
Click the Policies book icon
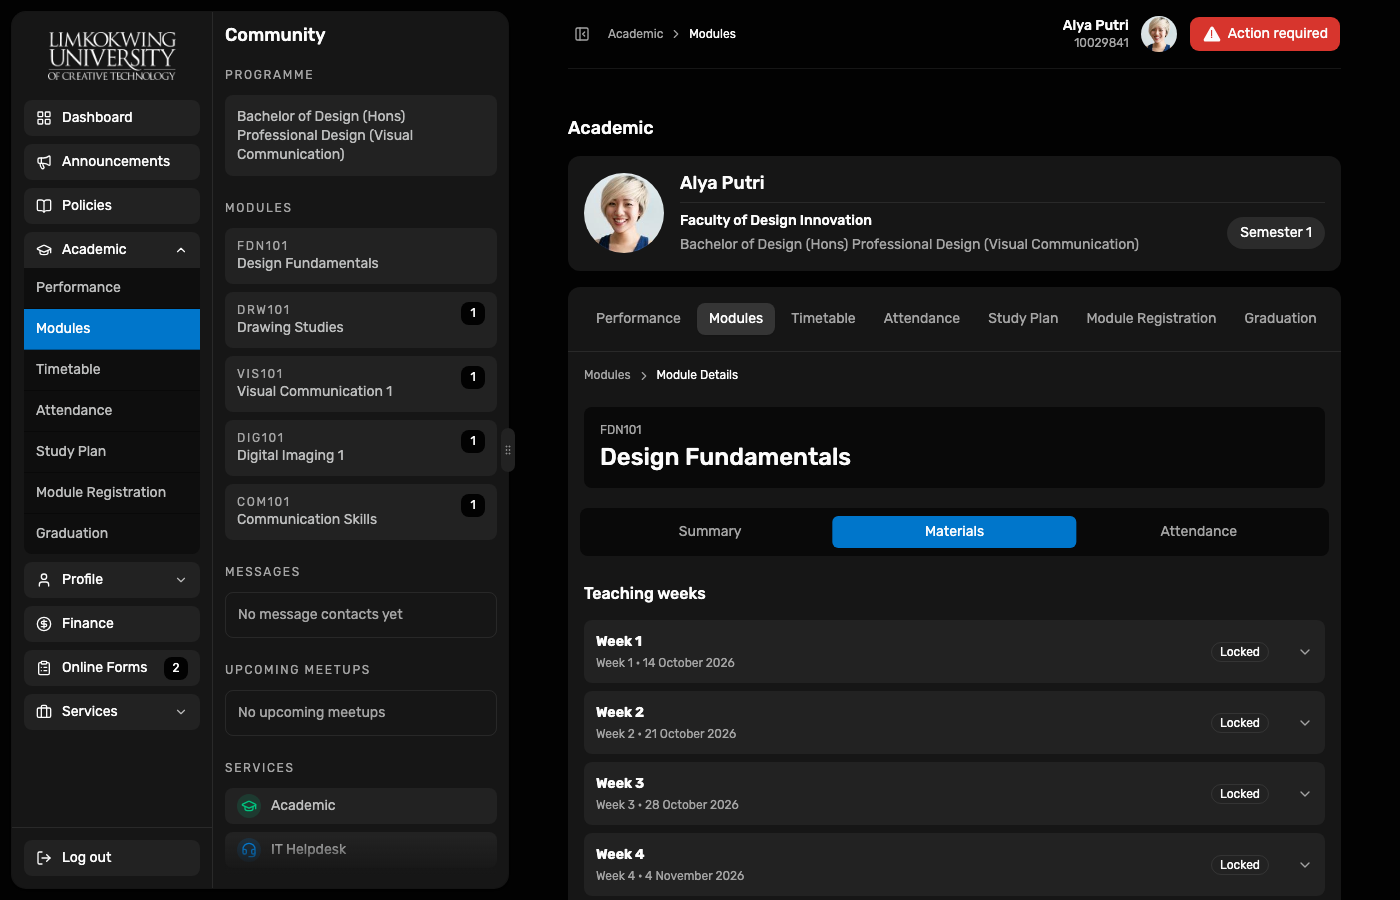pyautogui.click(x=44, y=206)
